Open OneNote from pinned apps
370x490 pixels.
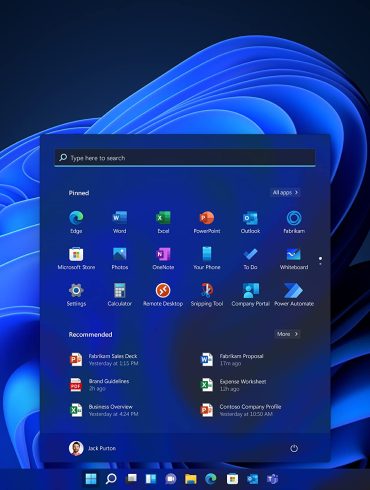[163, 258]
